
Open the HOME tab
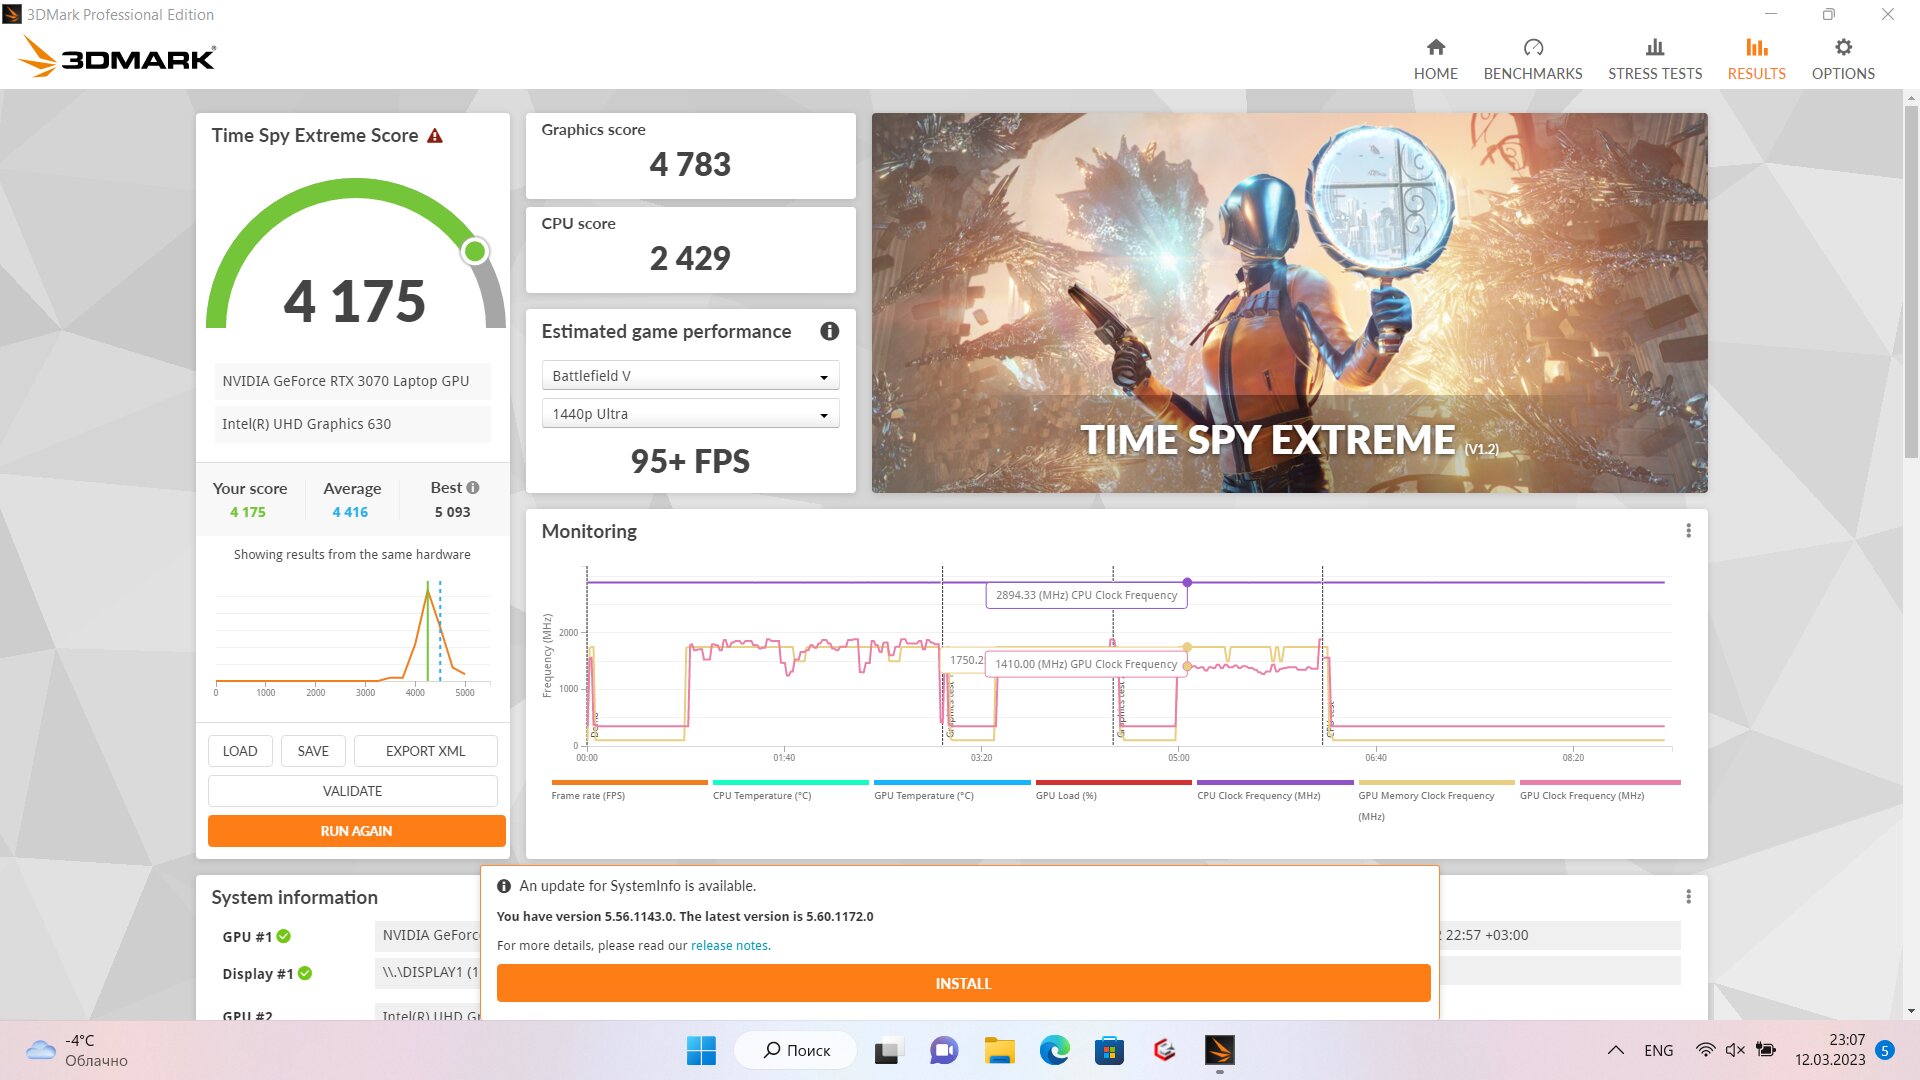(1435, 59)
